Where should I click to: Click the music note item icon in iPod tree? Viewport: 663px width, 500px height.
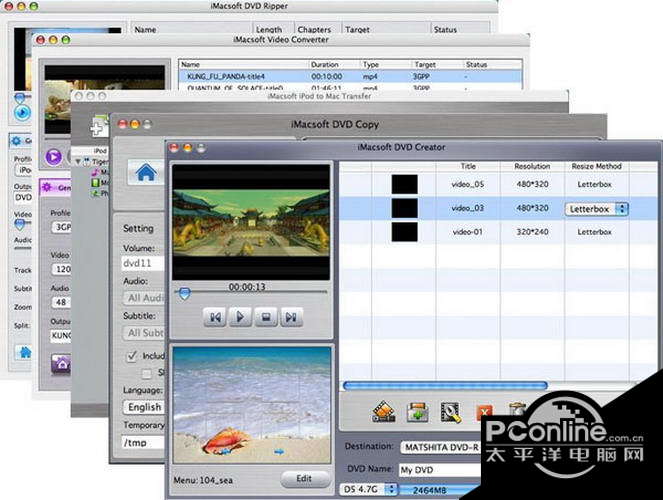click(x=96, y=172)
